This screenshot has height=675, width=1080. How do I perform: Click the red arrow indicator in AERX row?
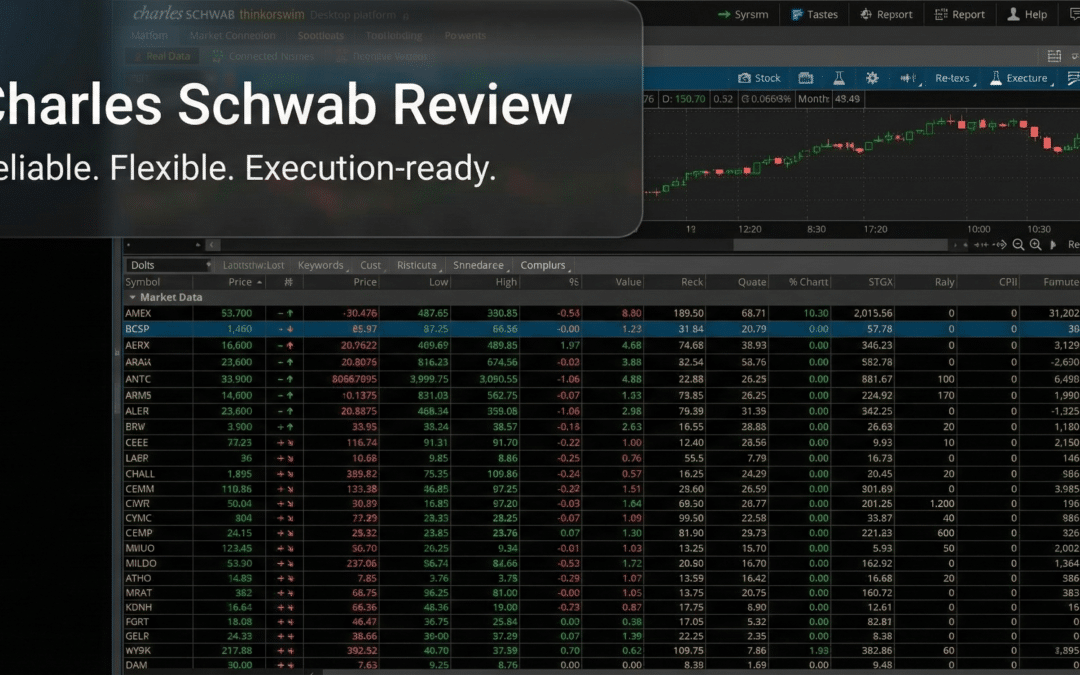[290, 345]
